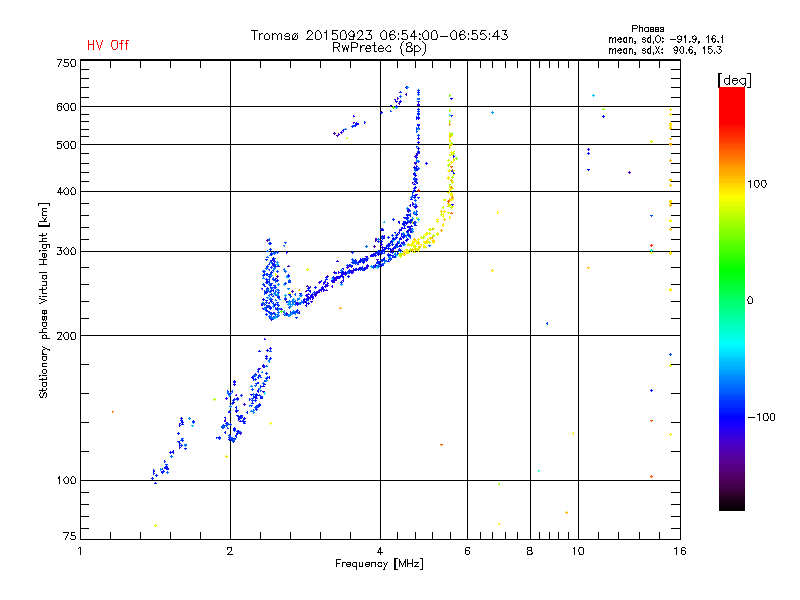
Task: Click the colorbar "100" tick label
Action: [x=757, y=184]
